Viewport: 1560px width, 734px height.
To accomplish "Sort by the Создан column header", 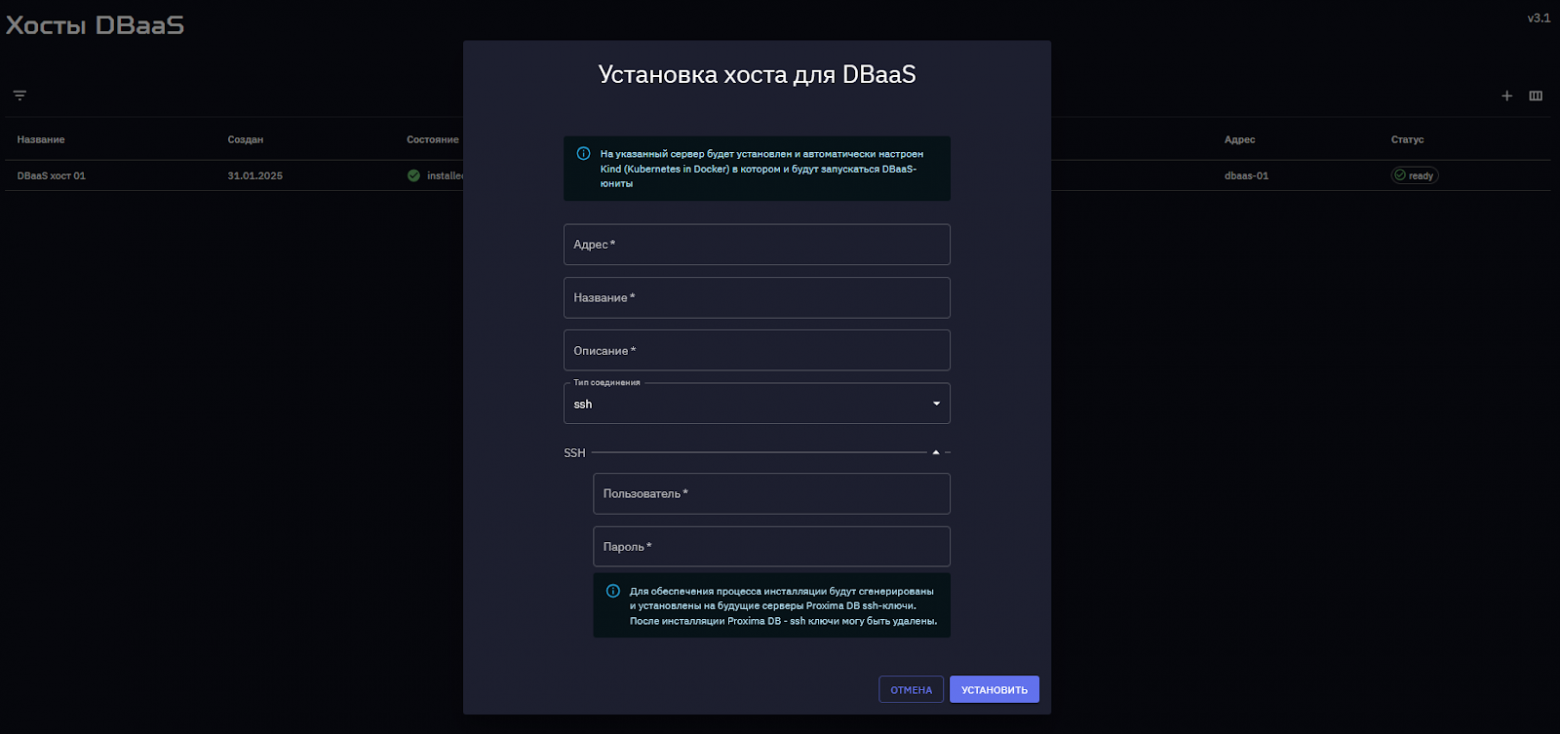I will [x=245, y=140].
